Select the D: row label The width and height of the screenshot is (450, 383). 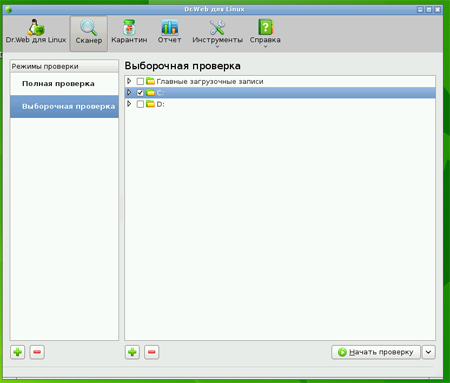click(160, 104)
